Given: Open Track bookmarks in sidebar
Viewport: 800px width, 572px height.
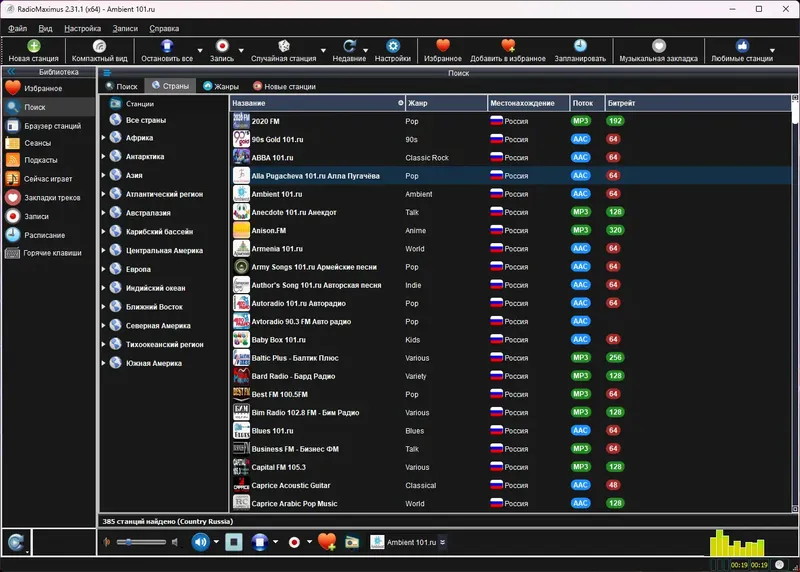Looking at the screenshot, I should click(48, 198).
